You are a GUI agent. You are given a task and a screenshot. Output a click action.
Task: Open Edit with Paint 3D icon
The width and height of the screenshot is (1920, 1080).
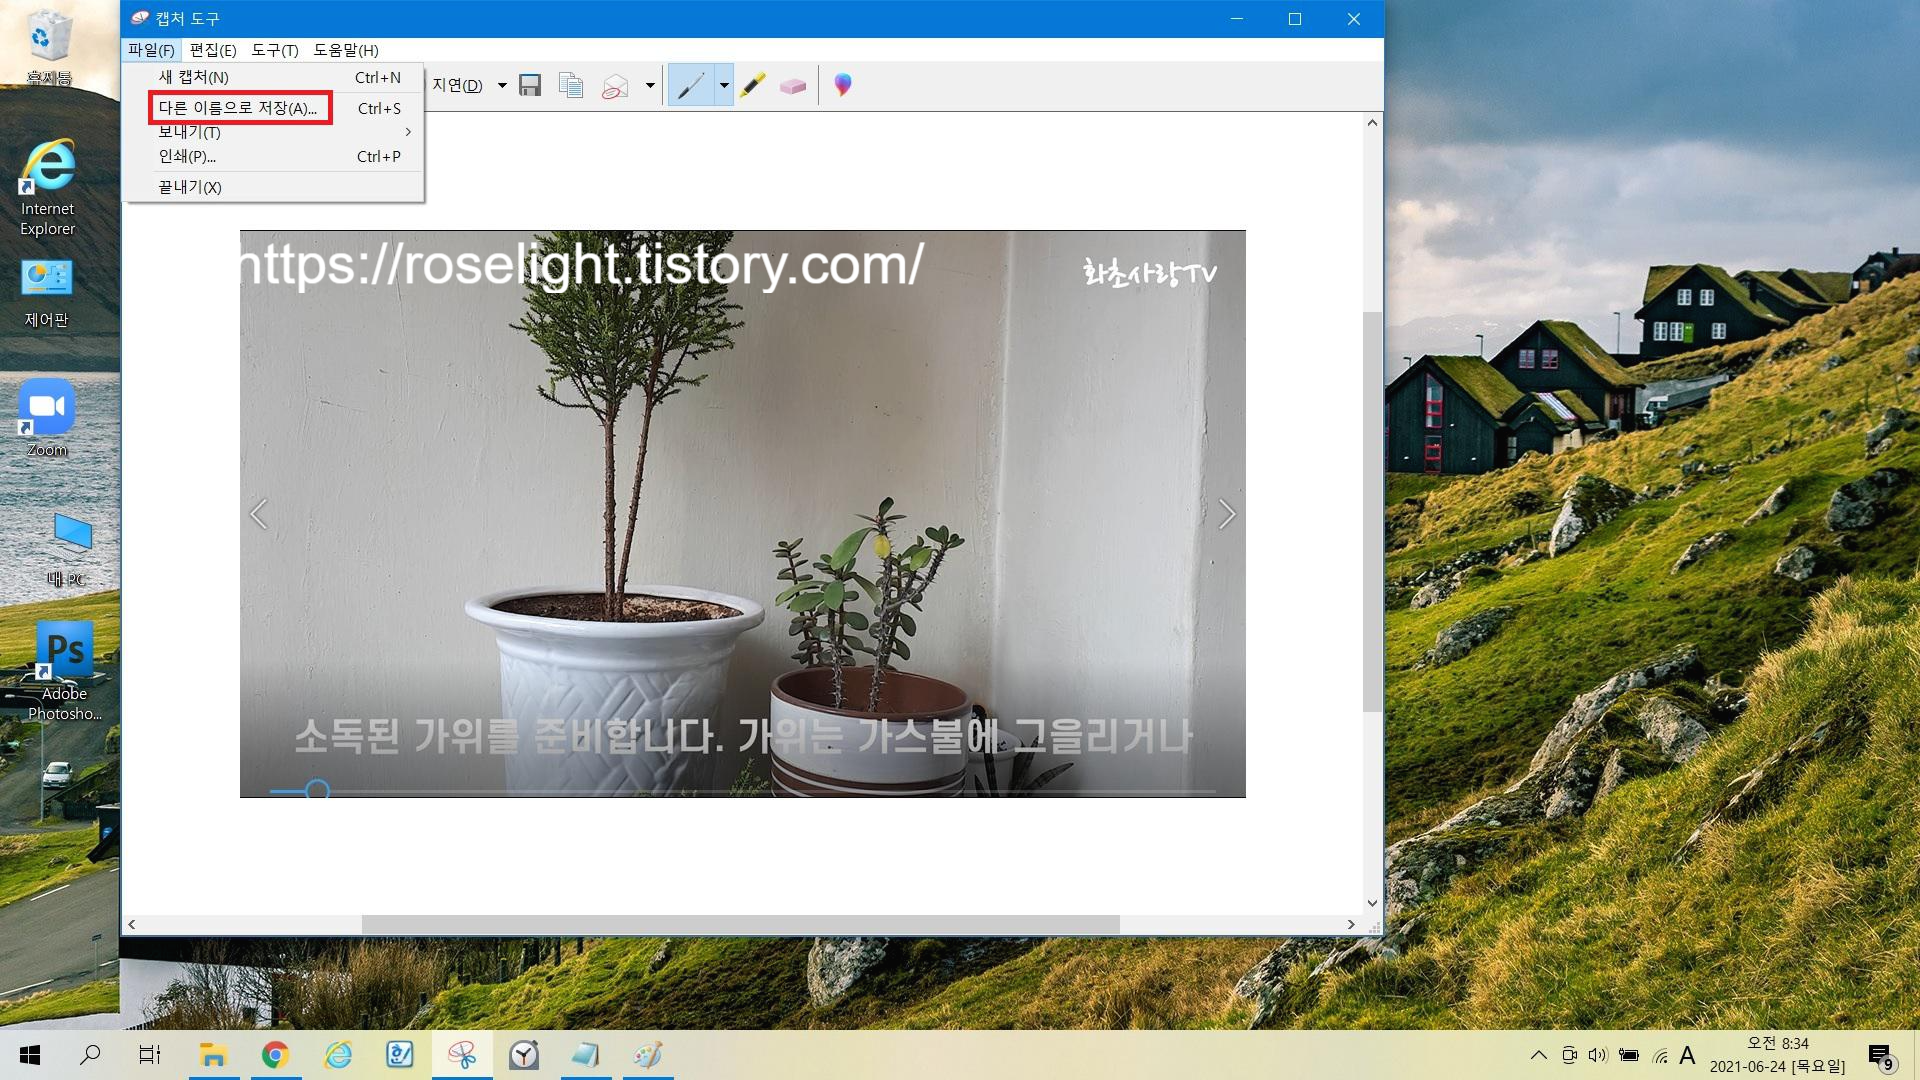click(843, 85)
